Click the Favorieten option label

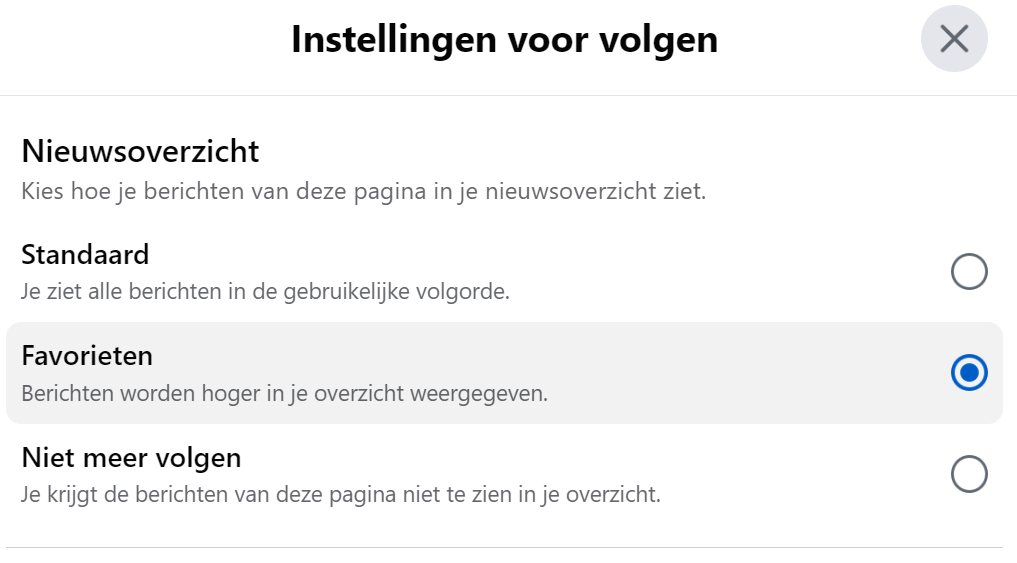point(87,356)
